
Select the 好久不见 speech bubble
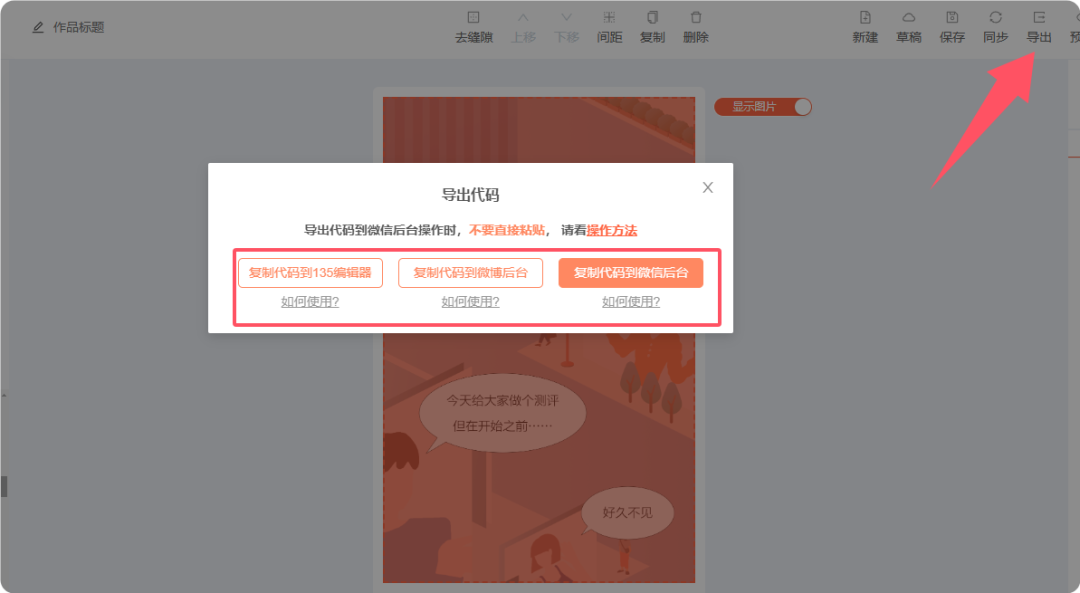click(x=627, y=512)
